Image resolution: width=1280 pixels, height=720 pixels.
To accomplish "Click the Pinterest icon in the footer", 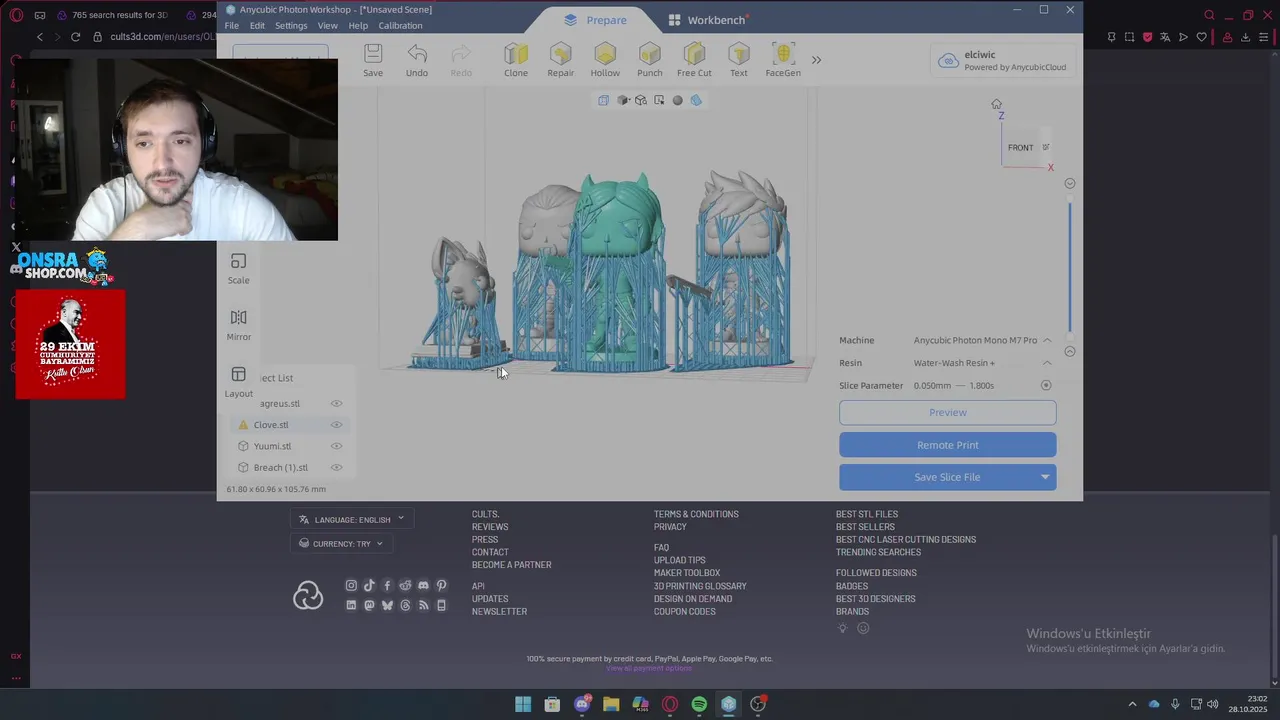I will pos(441,585).
